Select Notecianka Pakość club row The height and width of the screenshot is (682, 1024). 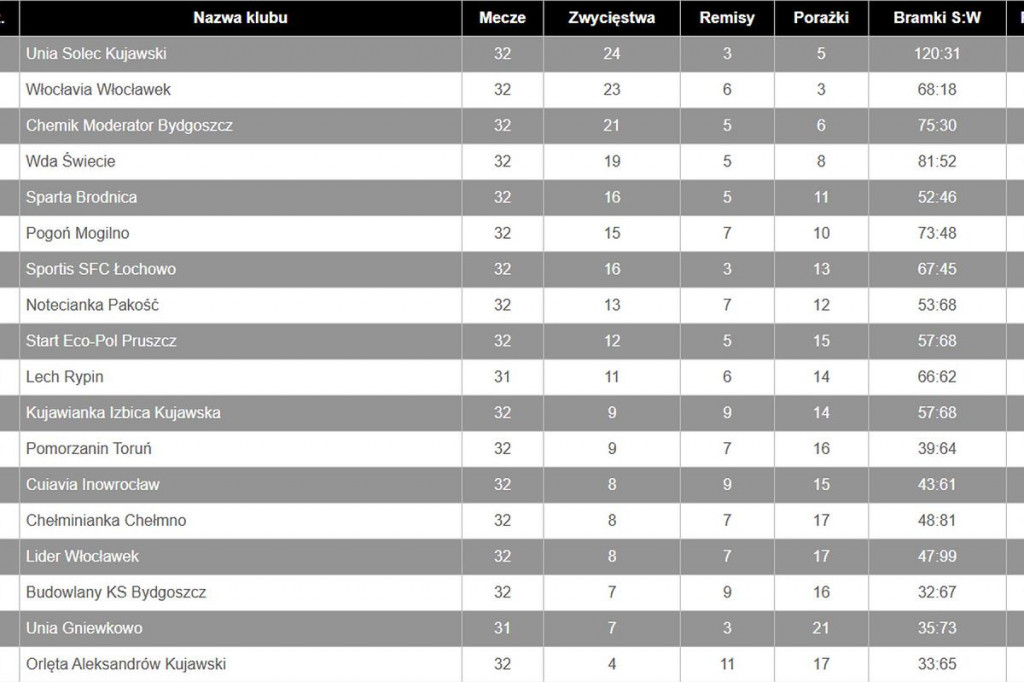point(512,305)
